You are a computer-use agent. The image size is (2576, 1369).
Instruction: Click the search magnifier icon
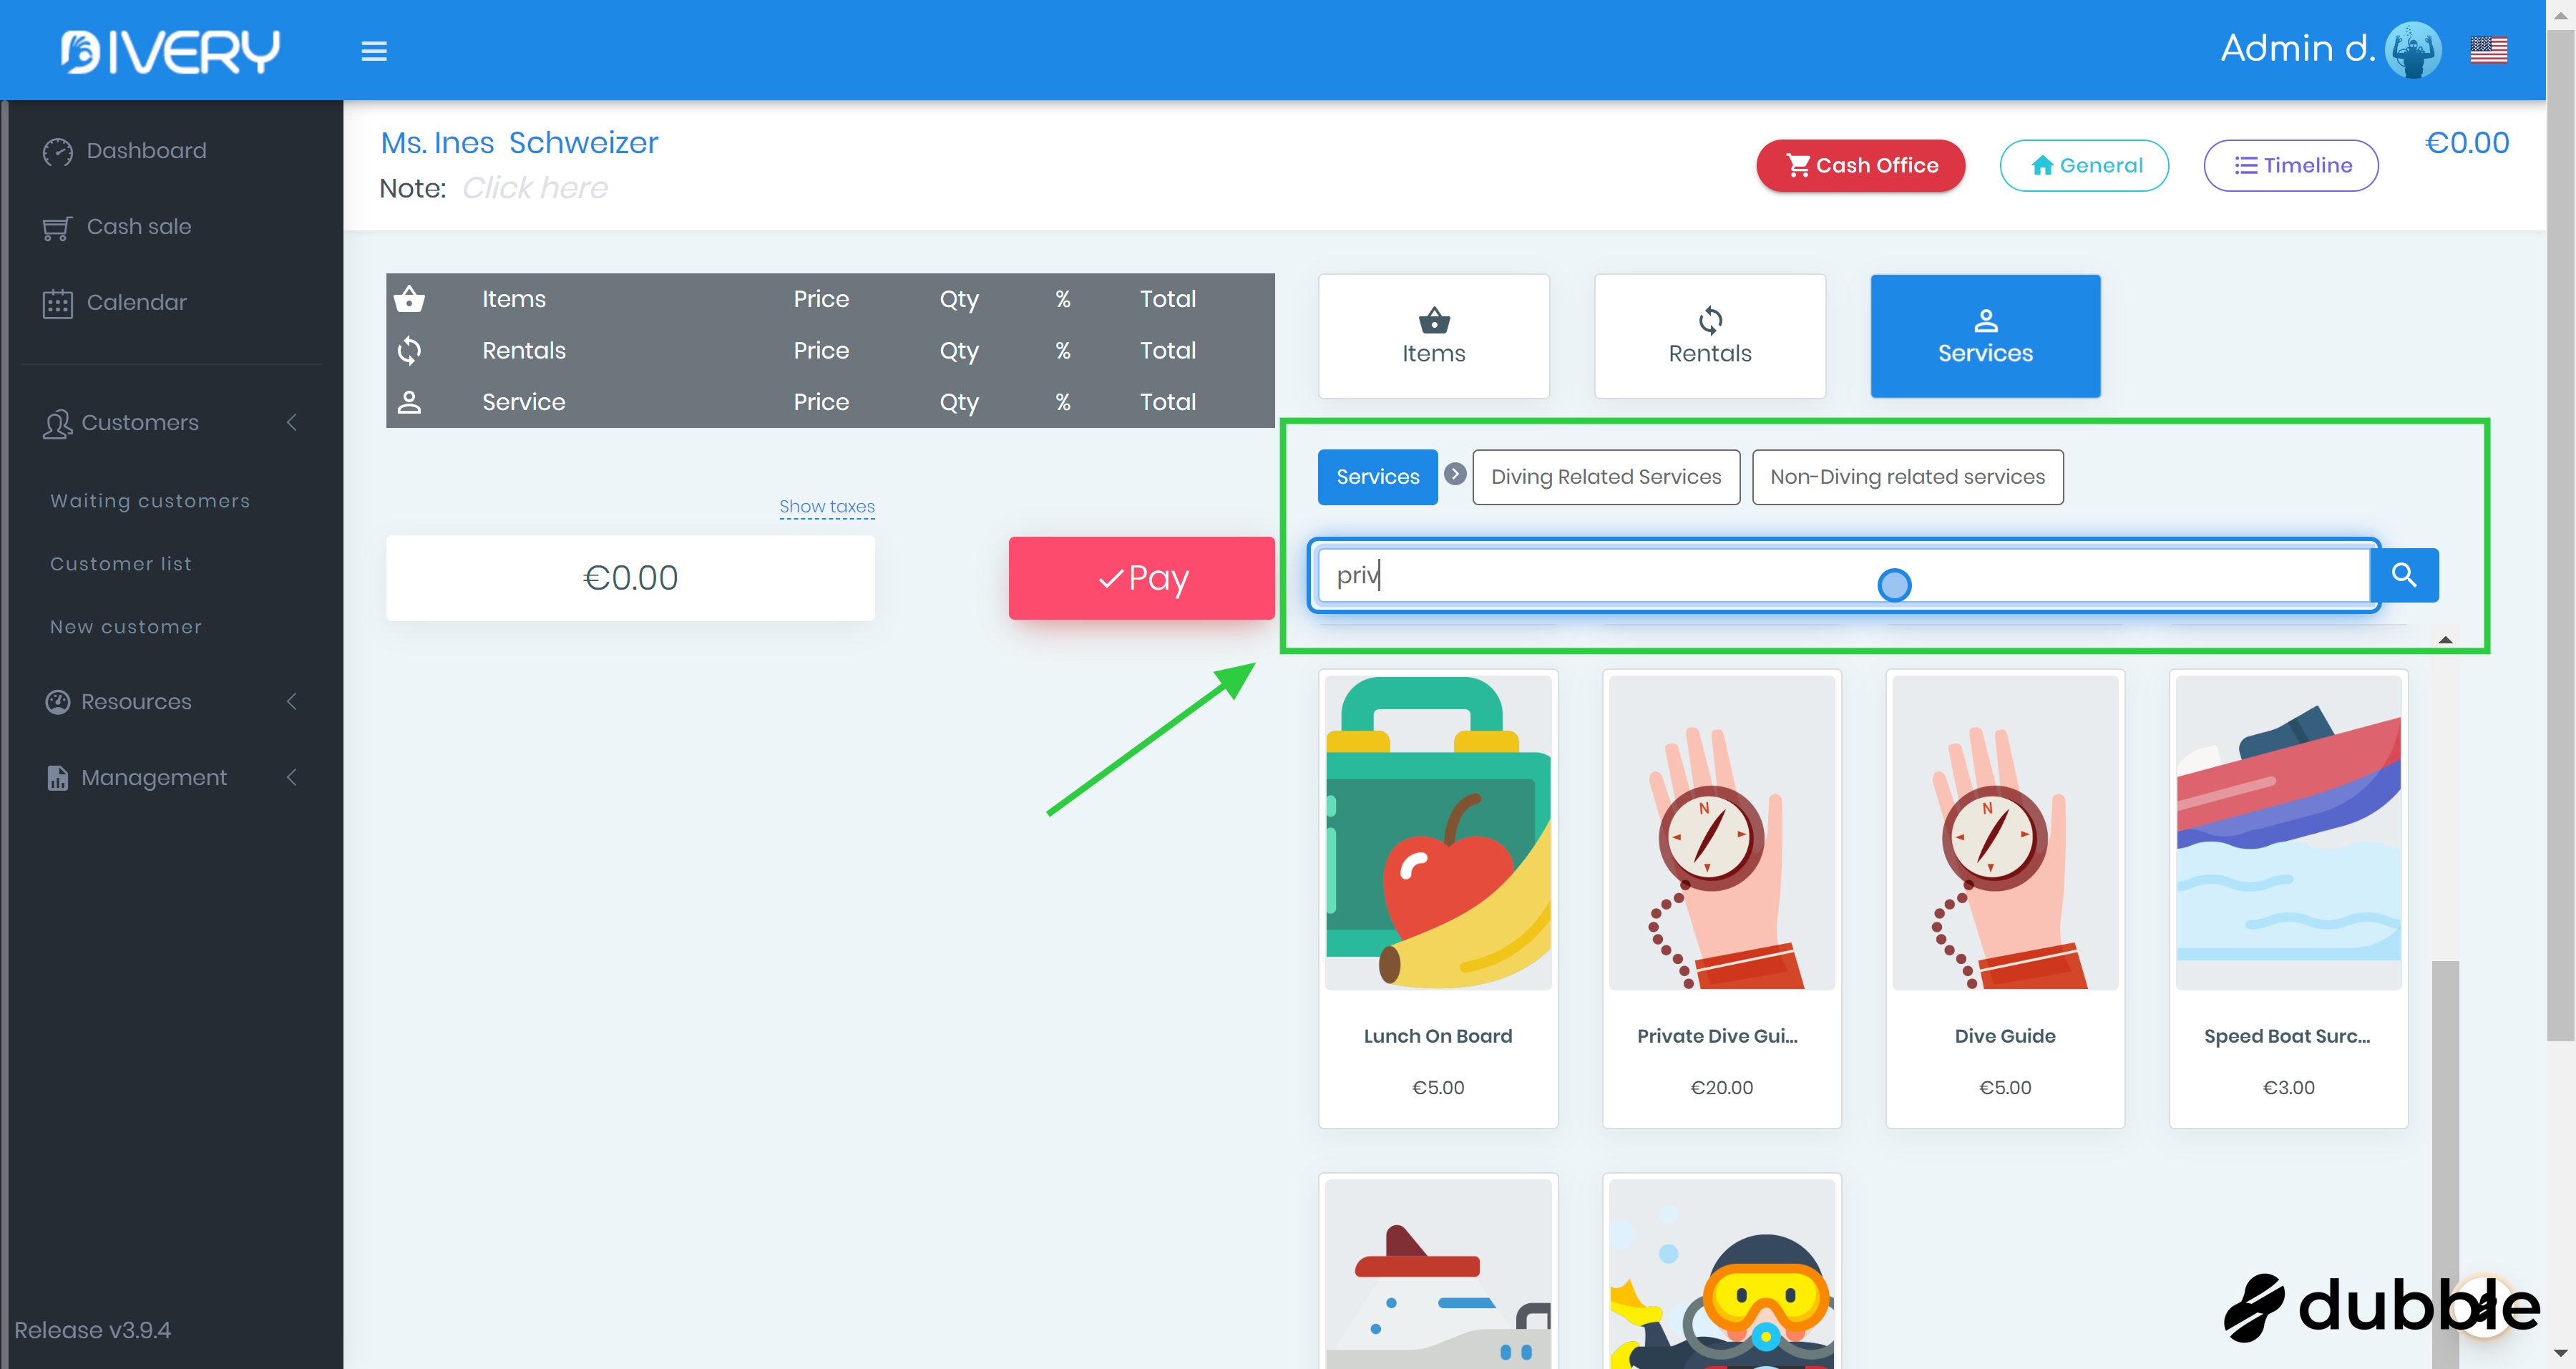click(2404, 575)
